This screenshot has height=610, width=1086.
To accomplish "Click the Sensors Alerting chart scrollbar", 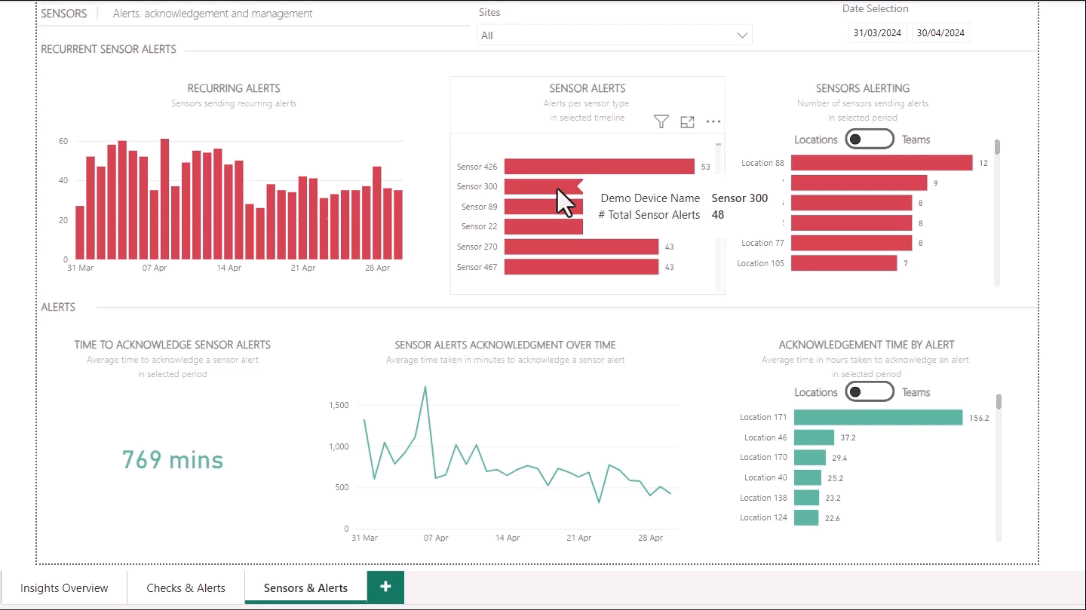I will [997, 149].
